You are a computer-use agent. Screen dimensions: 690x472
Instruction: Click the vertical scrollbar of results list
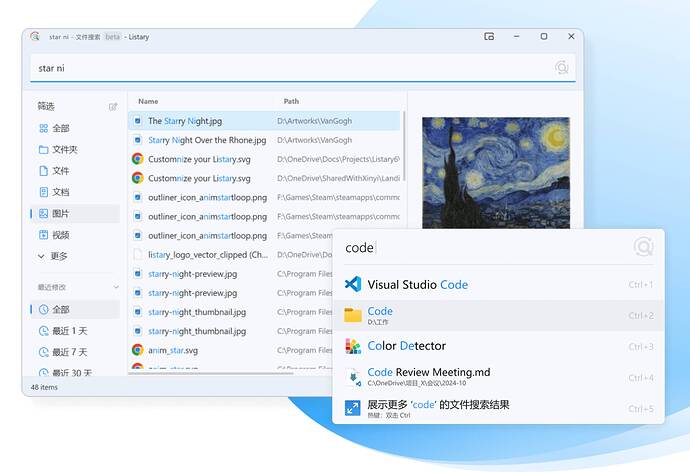tap(404, 147)
